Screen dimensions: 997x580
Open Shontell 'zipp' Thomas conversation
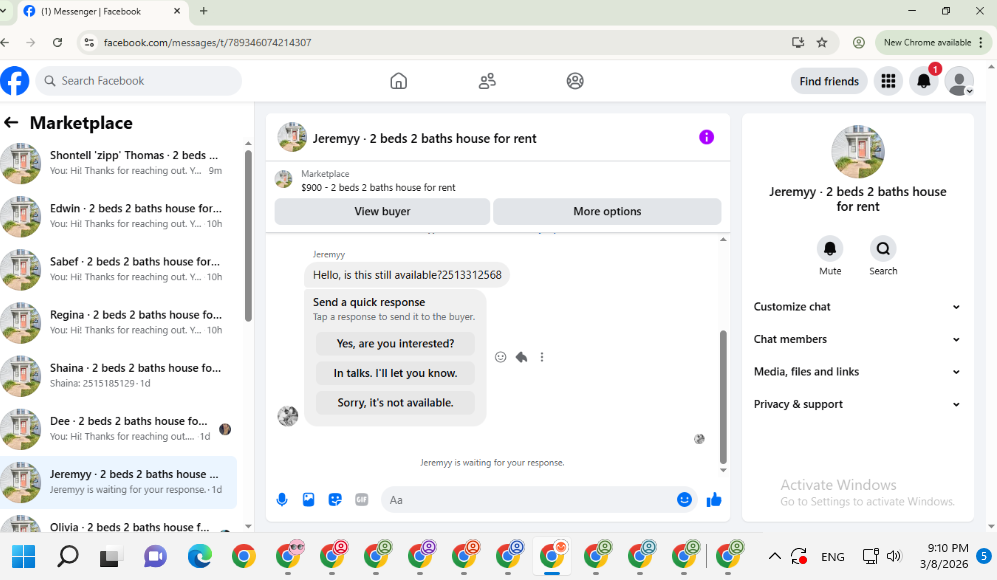(119, 163)
